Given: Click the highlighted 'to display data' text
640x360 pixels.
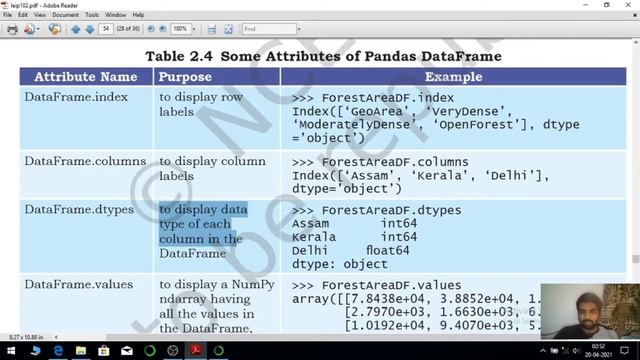Looking at the screenshot, I should tap(203, 209).
